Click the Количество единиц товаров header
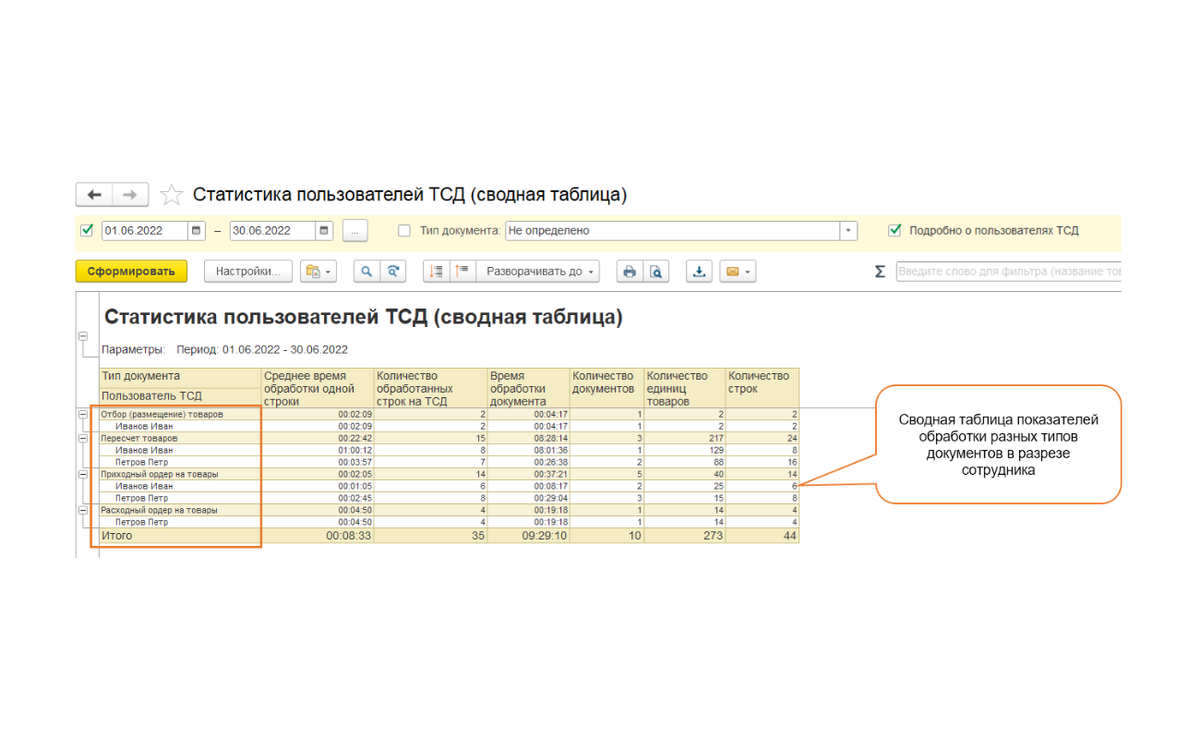The height and width of the screenshot is (739, 1200). tap(685, 388)
